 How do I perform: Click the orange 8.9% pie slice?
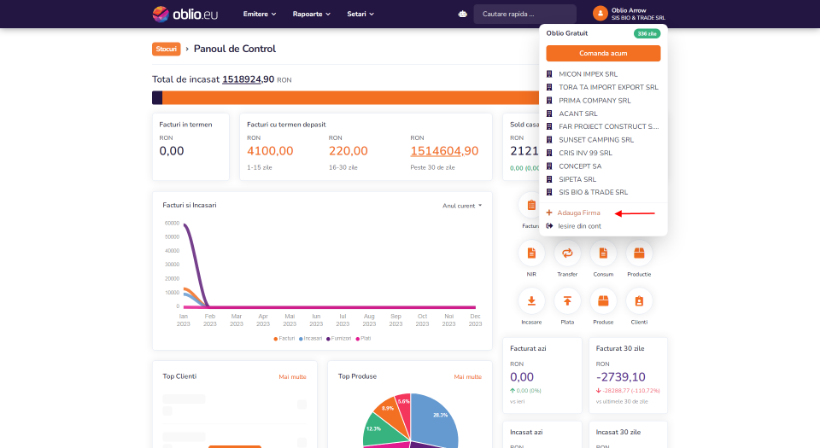tap(391, 410)
